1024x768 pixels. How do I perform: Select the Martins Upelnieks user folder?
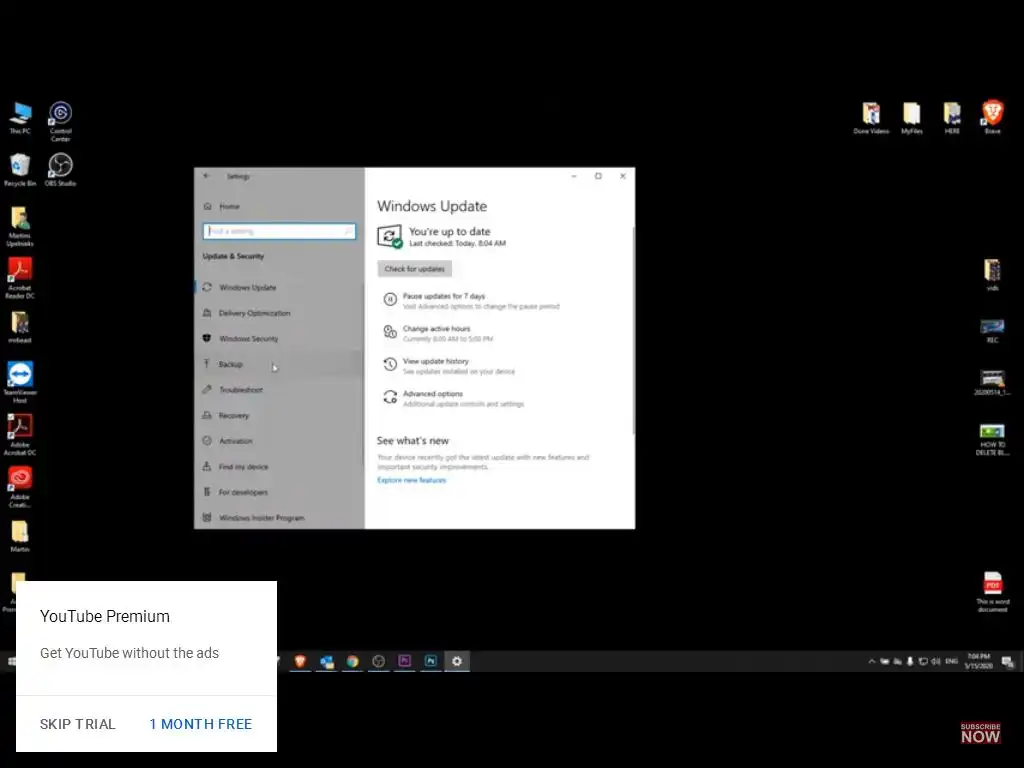click(x=20, y=226)
